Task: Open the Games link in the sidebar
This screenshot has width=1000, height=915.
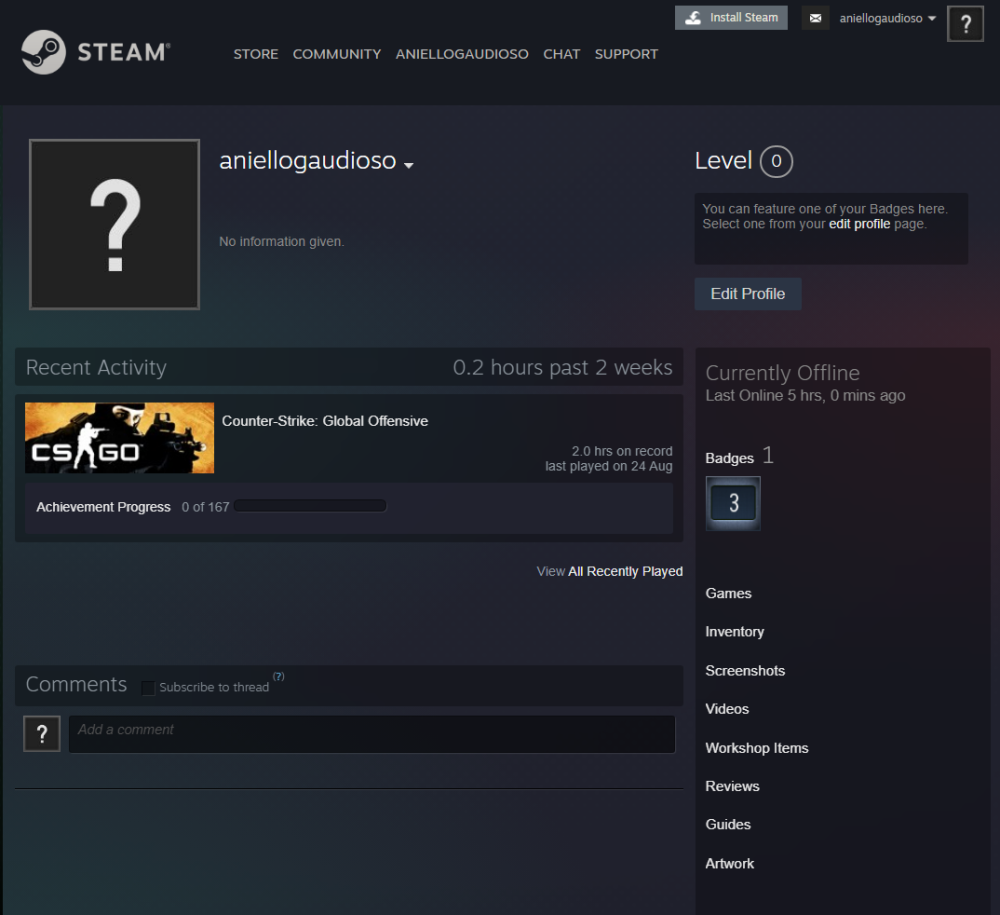Action: [728, 594]
